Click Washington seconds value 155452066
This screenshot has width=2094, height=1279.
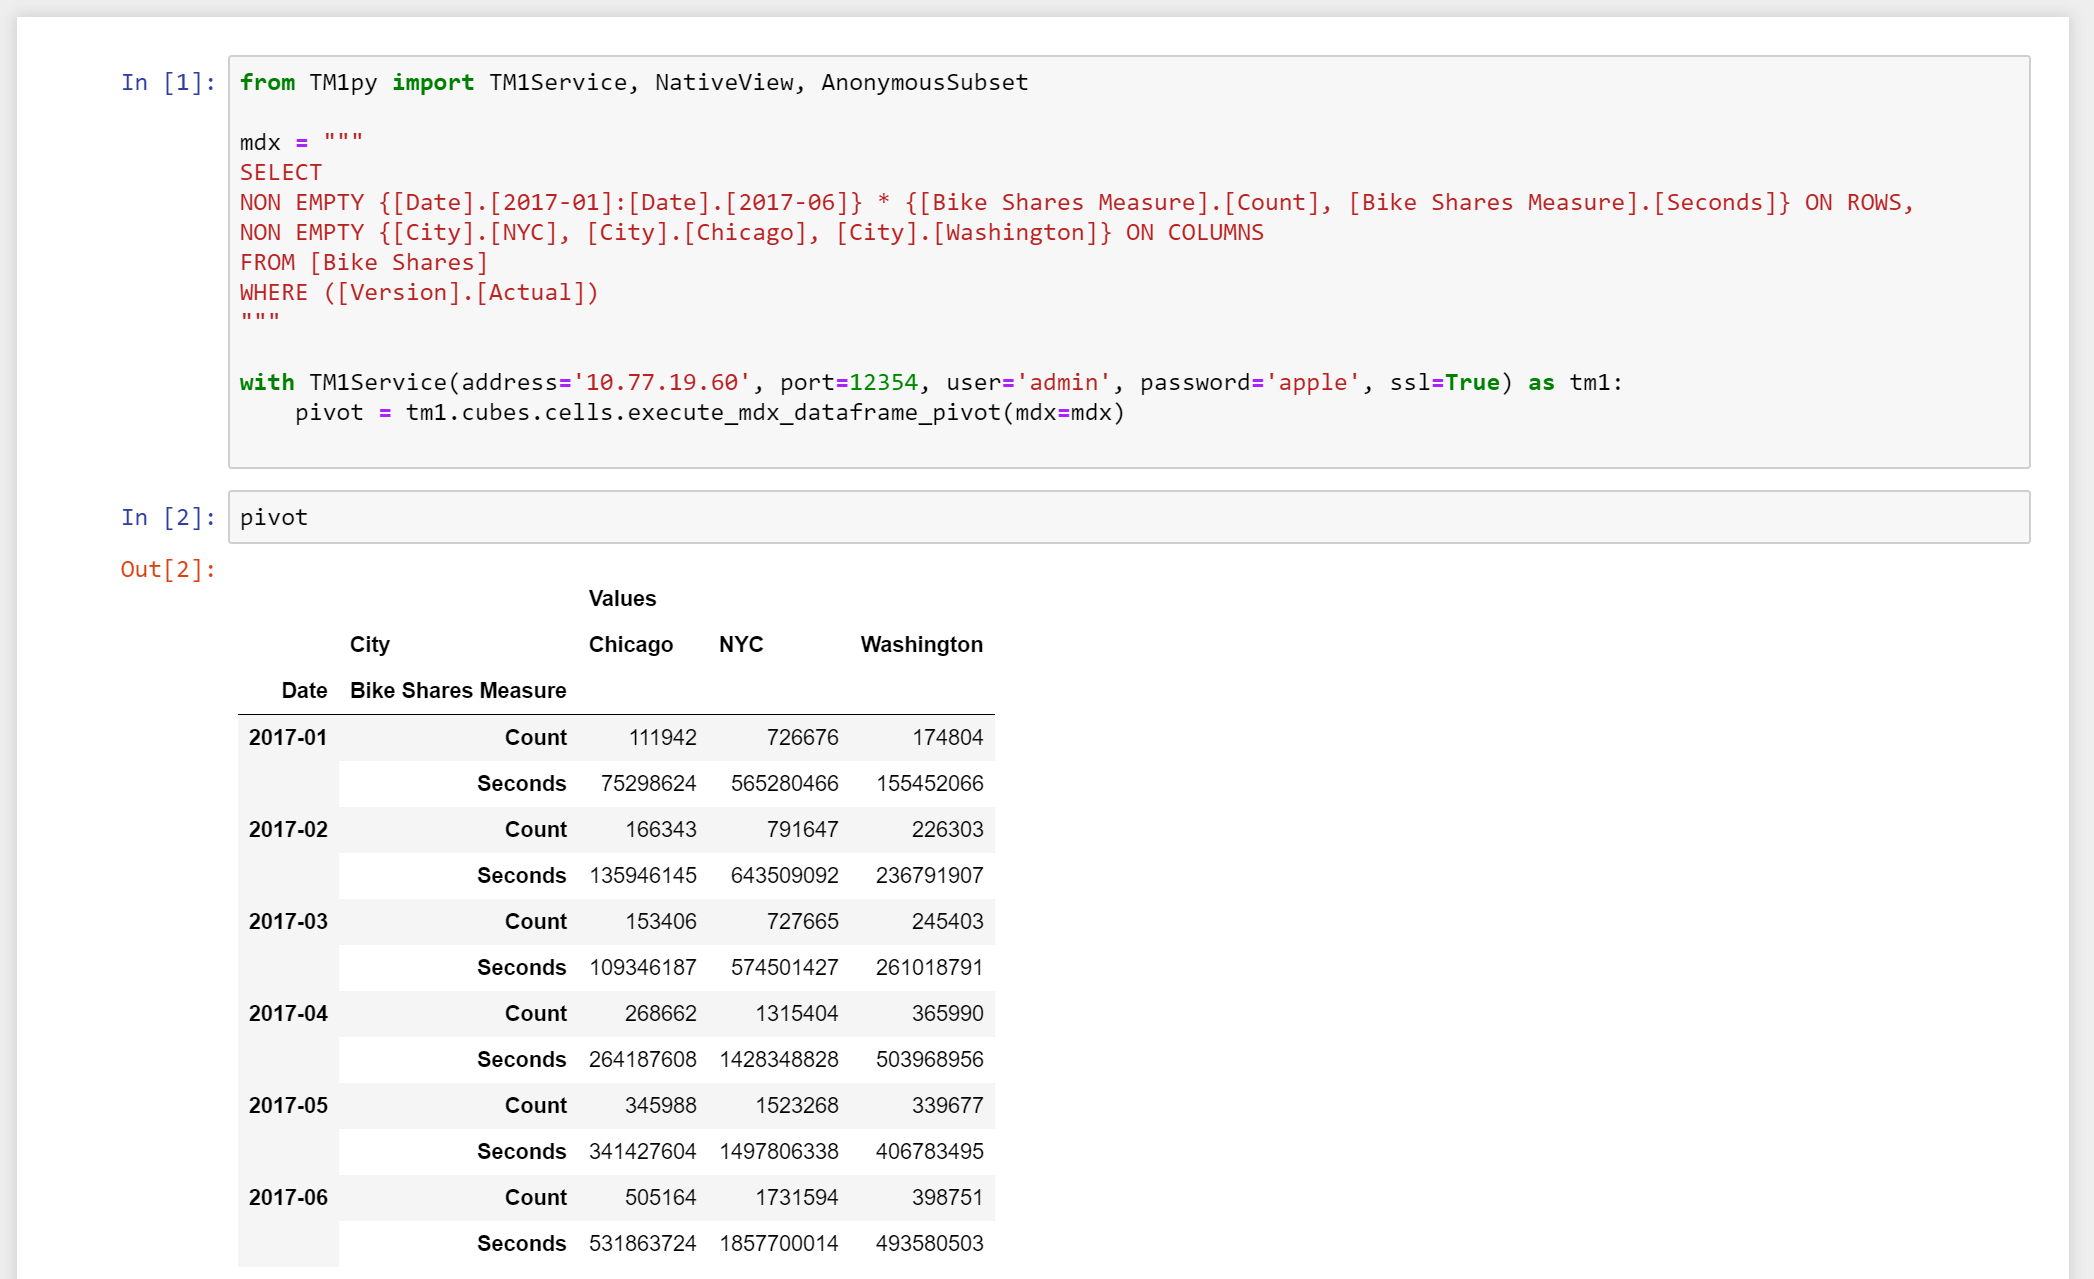click(930, 783)
